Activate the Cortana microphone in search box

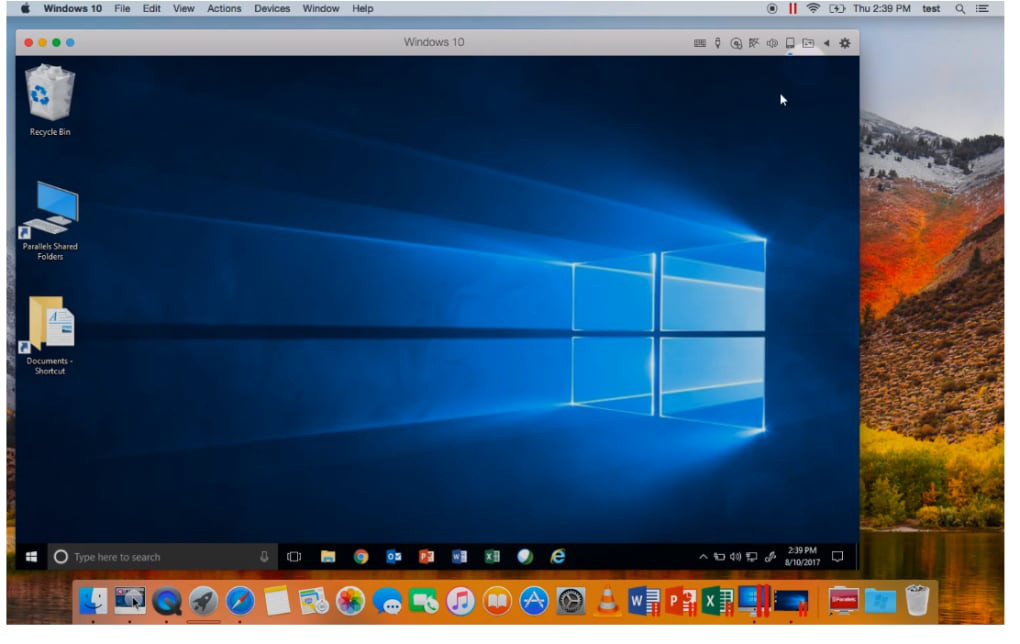coord(264,557)
